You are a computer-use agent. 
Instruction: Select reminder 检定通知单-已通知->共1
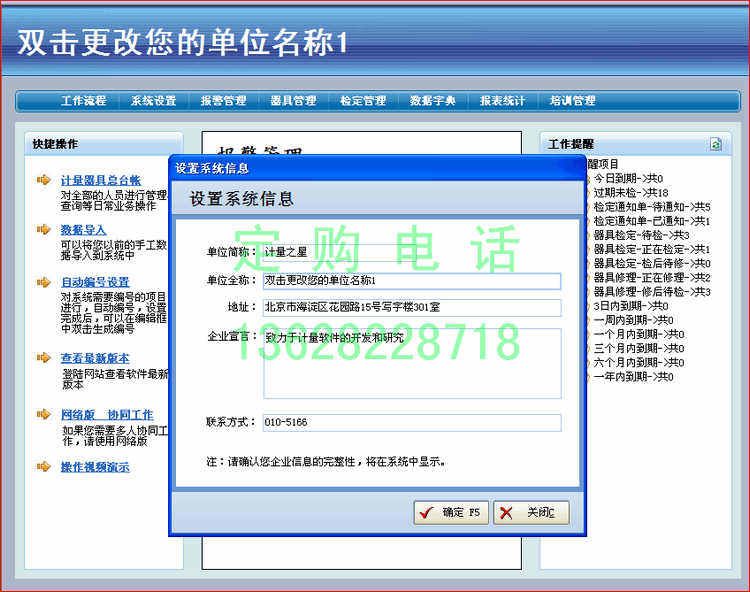pyautogui.click(x=652, y=221)
